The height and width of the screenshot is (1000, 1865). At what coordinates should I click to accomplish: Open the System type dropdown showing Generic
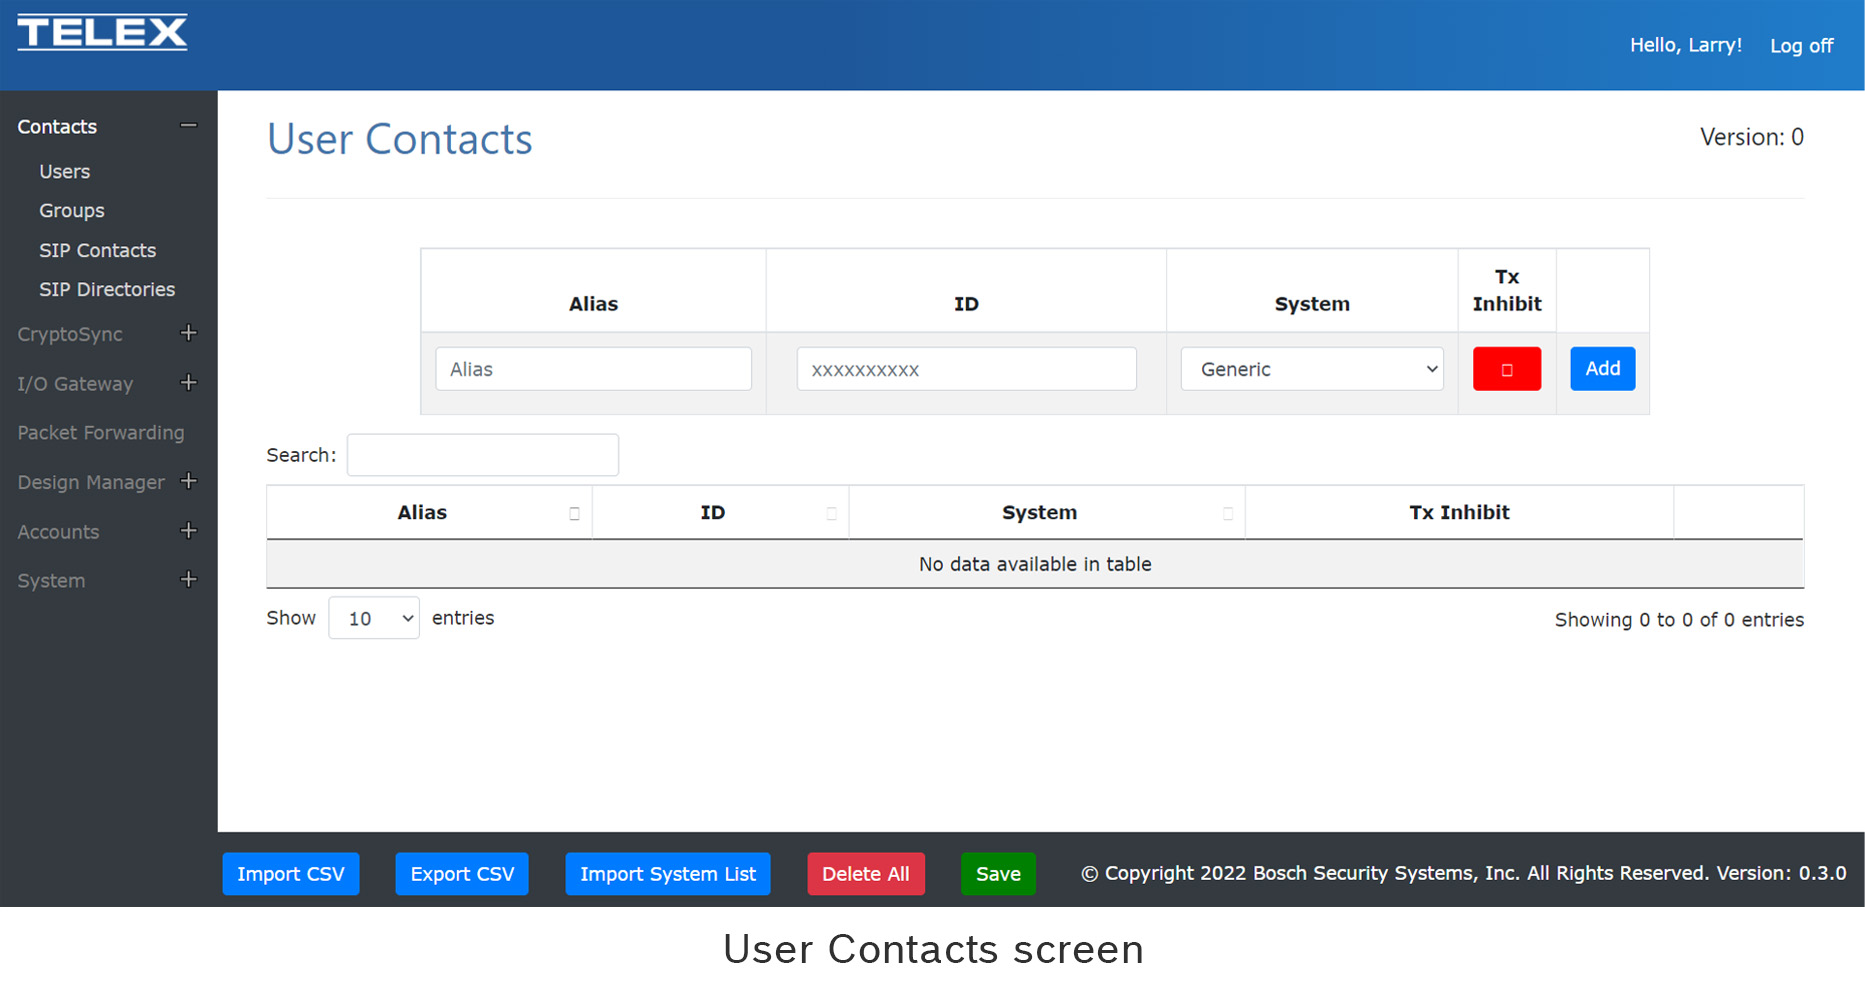click(x=1312, y=369)
